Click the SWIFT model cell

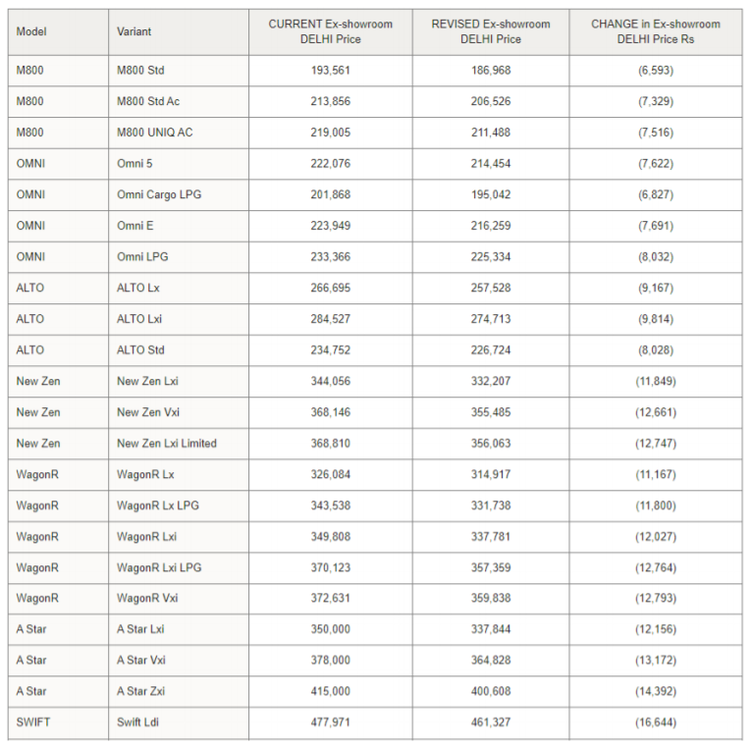[58, 723]
